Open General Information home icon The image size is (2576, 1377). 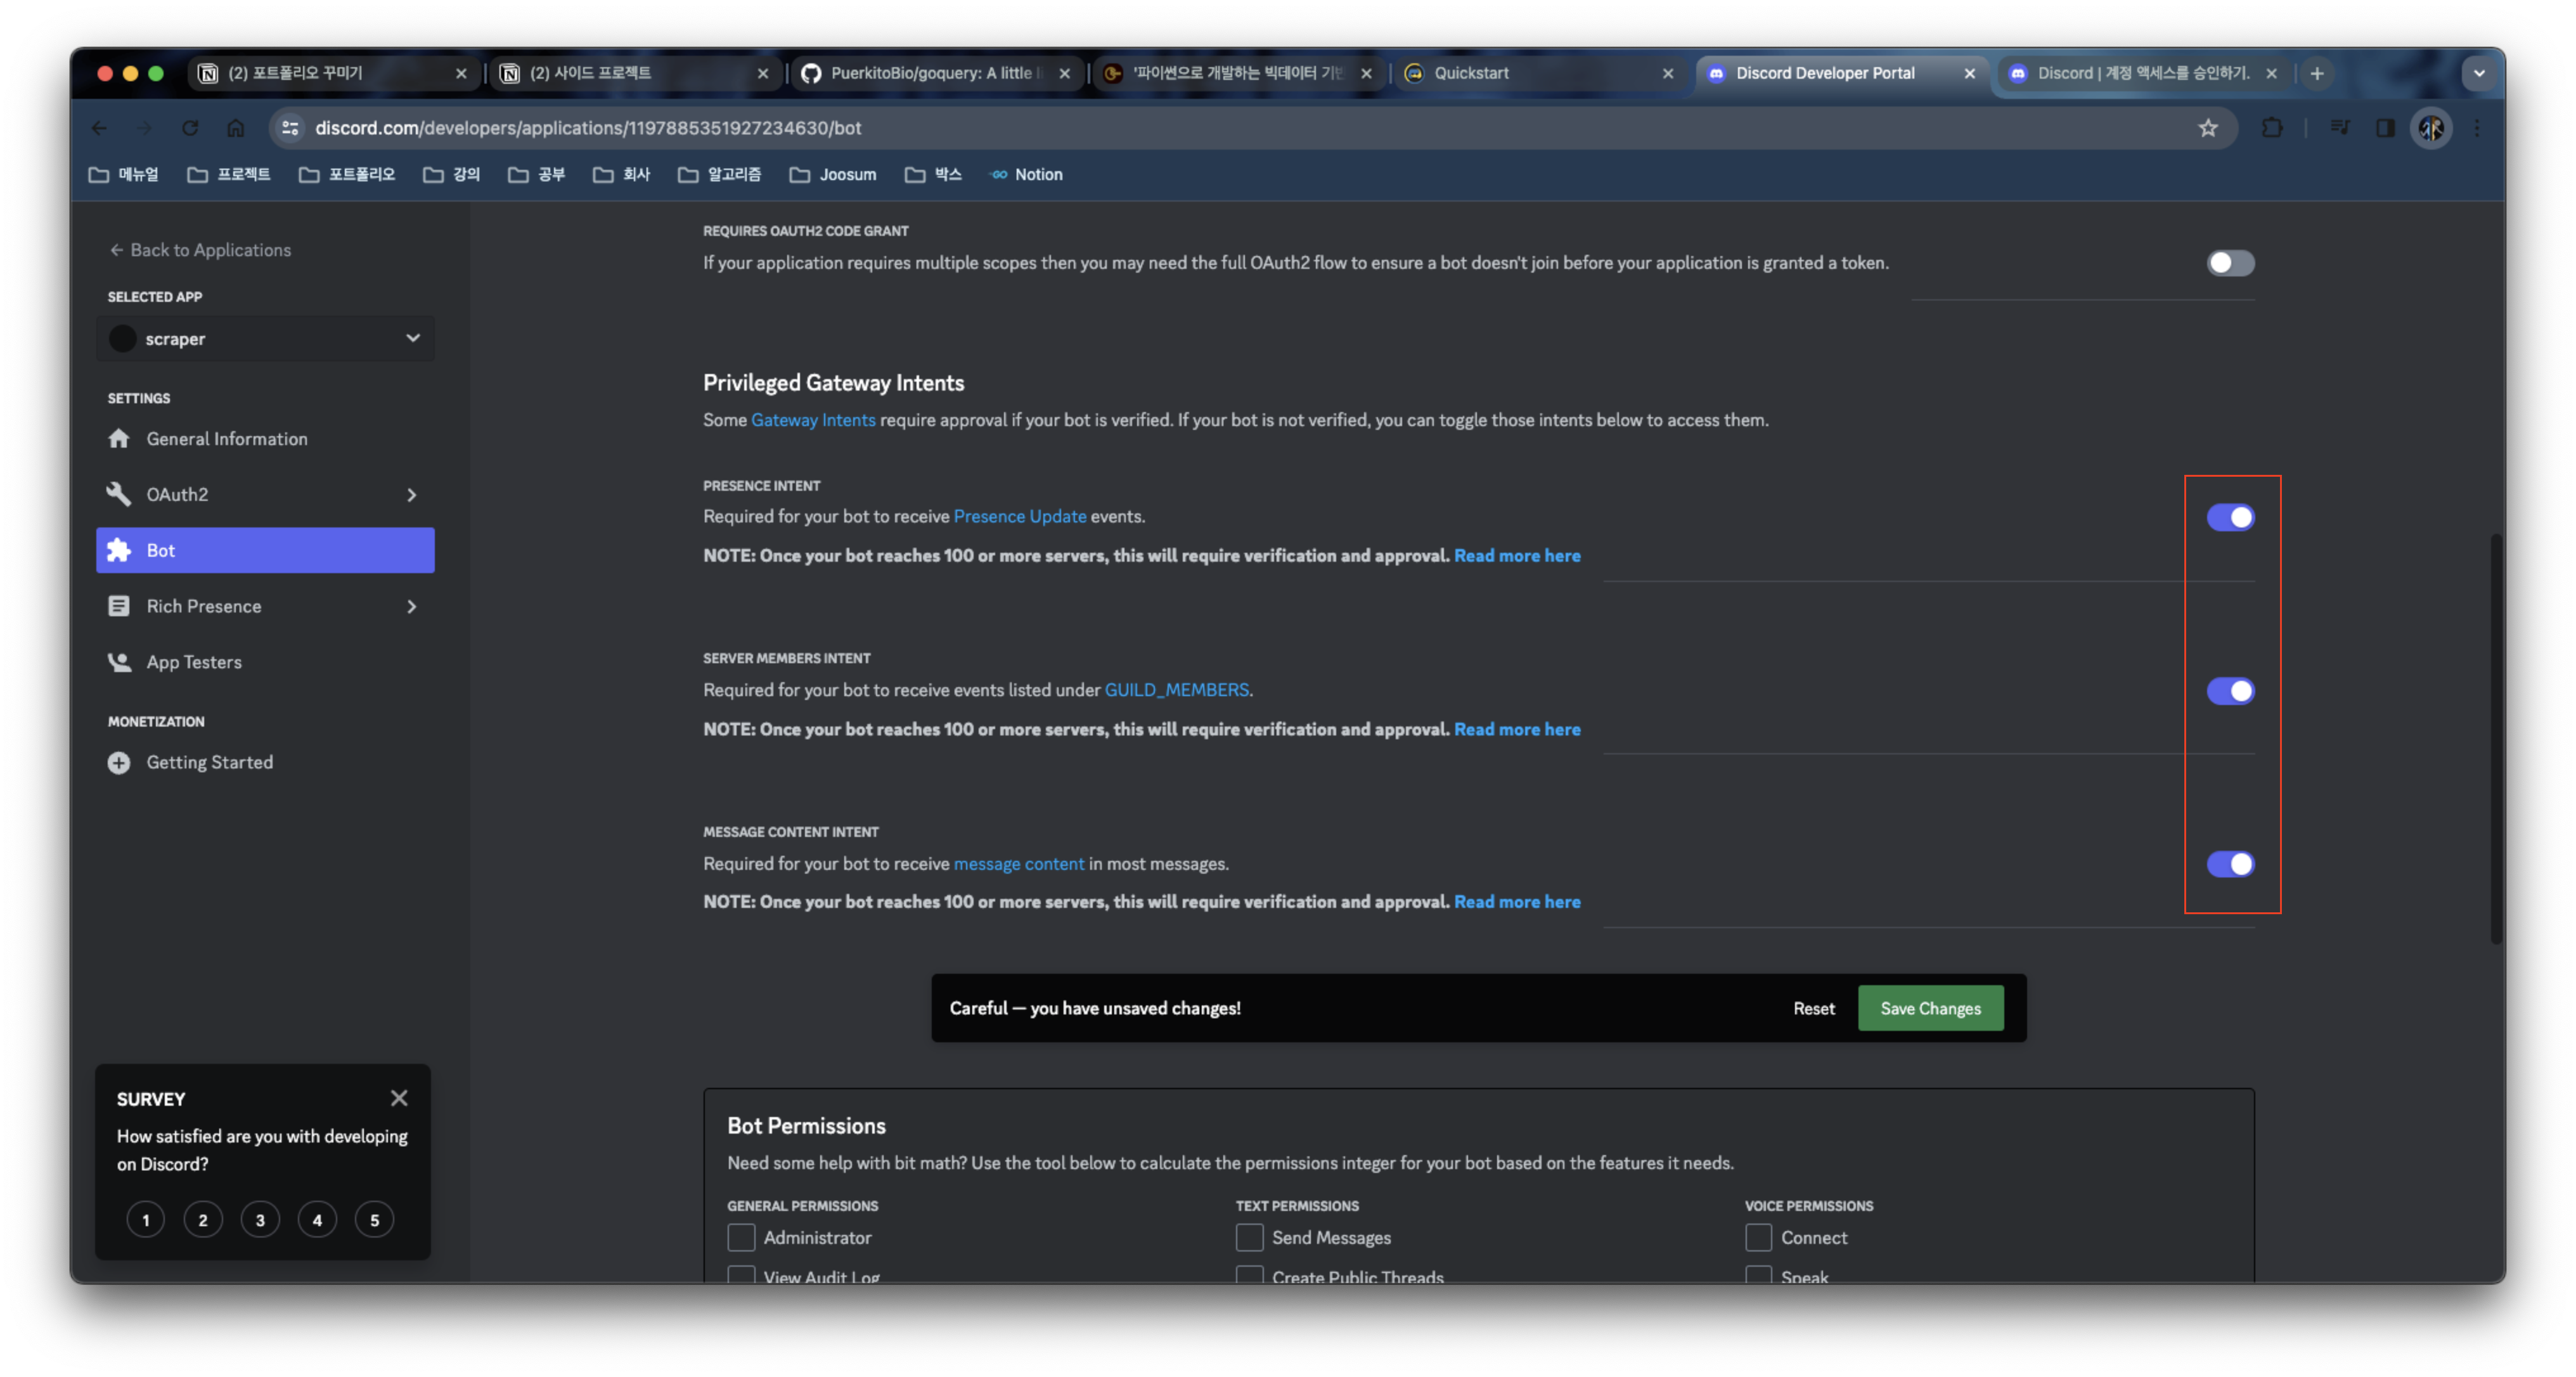pos(119,438)
